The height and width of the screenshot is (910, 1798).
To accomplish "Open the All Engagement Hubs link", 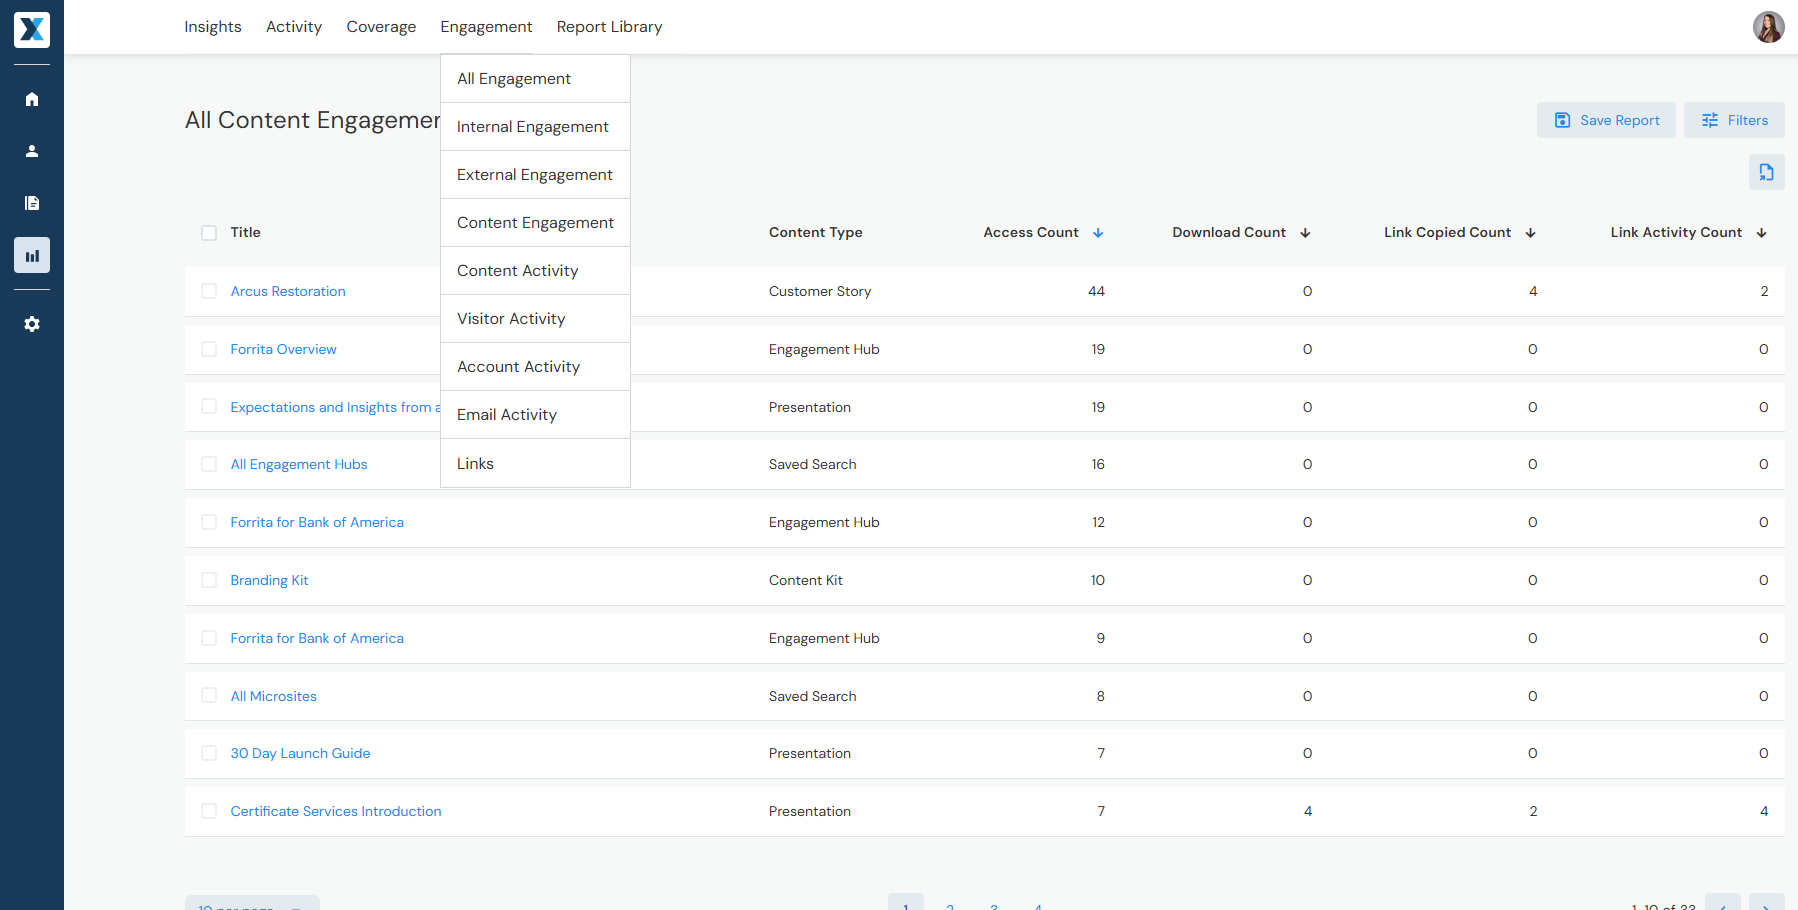I will click(299, 464).
